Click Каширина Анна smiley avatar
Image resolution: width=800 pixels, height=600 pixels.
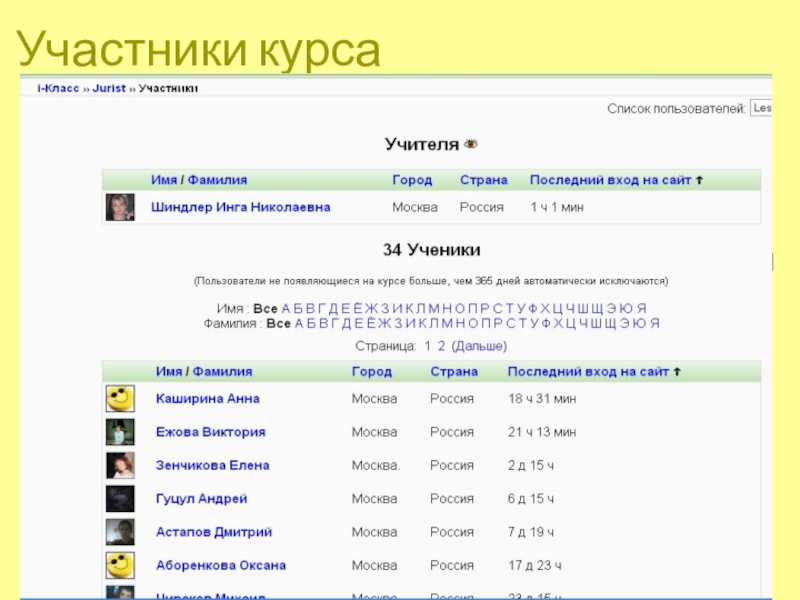pyautogui.click(x=120, y=398)
